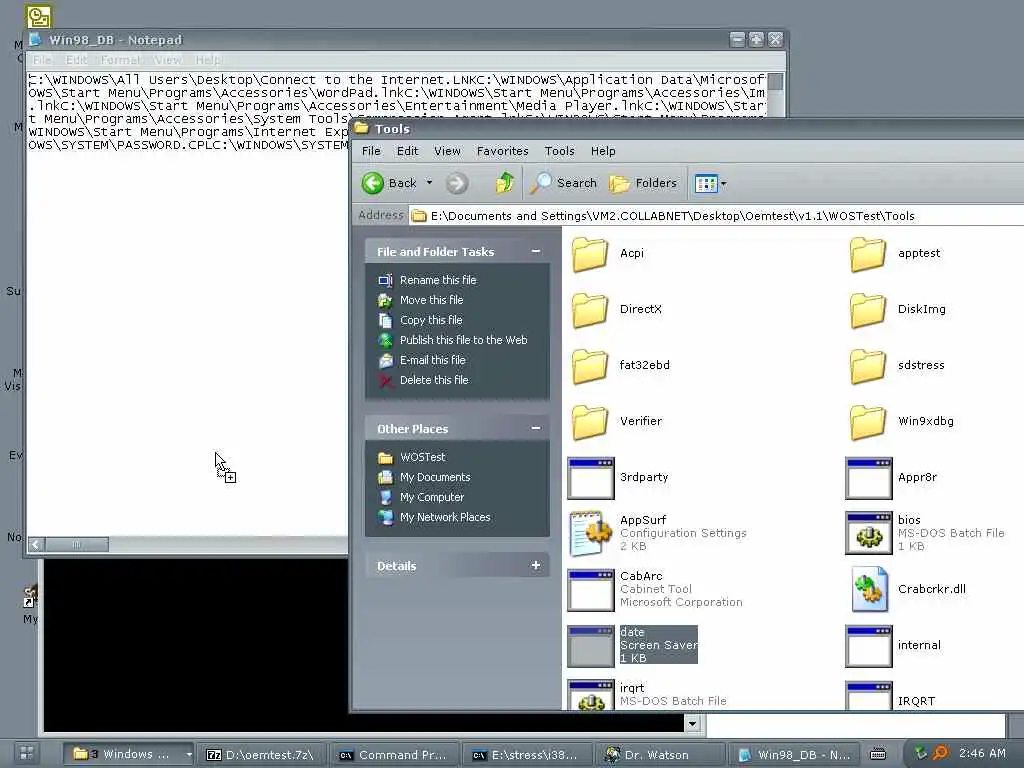The width and height of the screenshot is (1024, 768).
Task: Click the Start menu button
Action: click(x=26, y=754)
